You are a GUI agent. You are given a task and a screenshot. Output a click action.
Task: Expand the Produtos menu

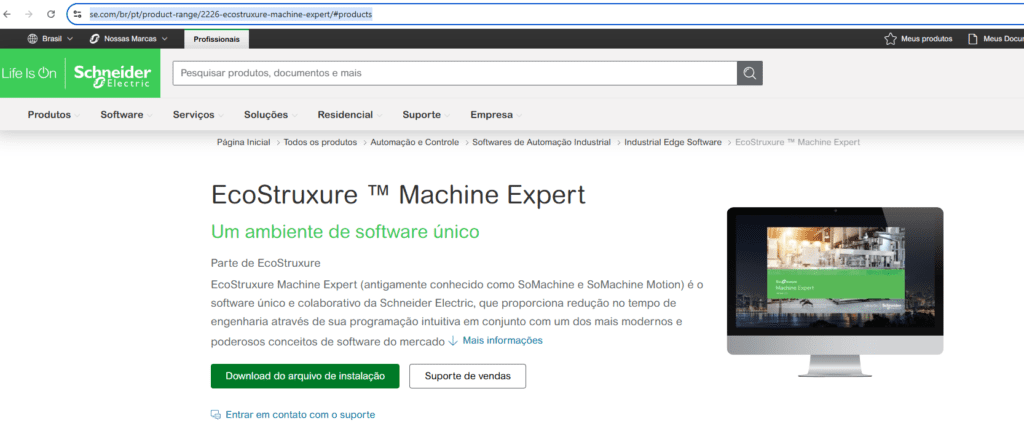coord(54,115)
